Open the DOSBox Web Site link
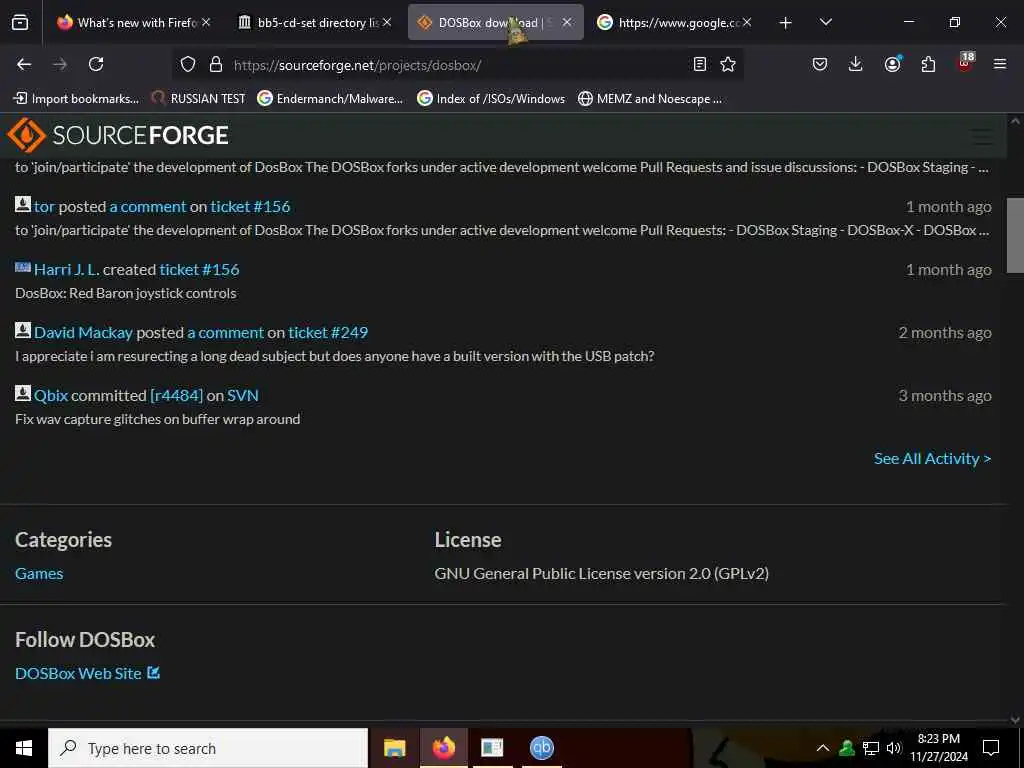 click(78, 673)
